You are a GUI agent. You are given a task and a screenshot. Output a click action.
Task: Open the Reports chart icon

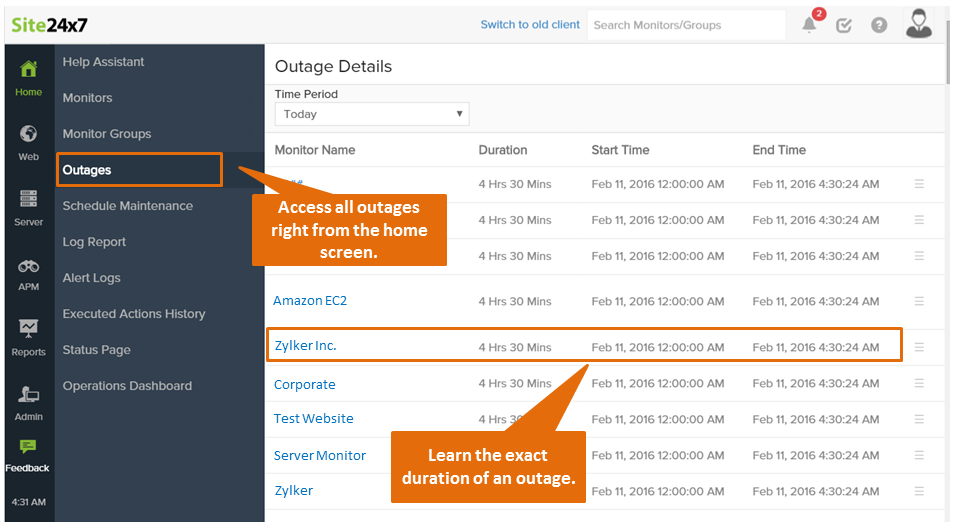(29, 328)
